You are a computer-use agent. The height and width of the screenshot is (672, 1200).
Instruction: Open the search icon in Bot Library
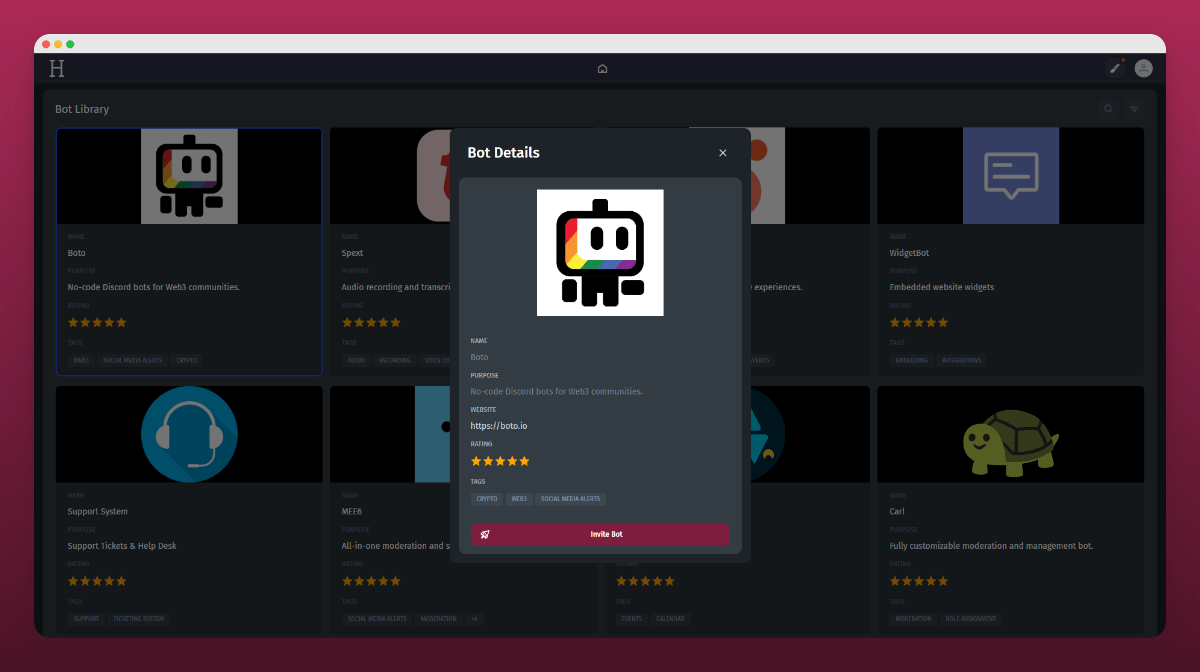click(x=1108, y=109)
